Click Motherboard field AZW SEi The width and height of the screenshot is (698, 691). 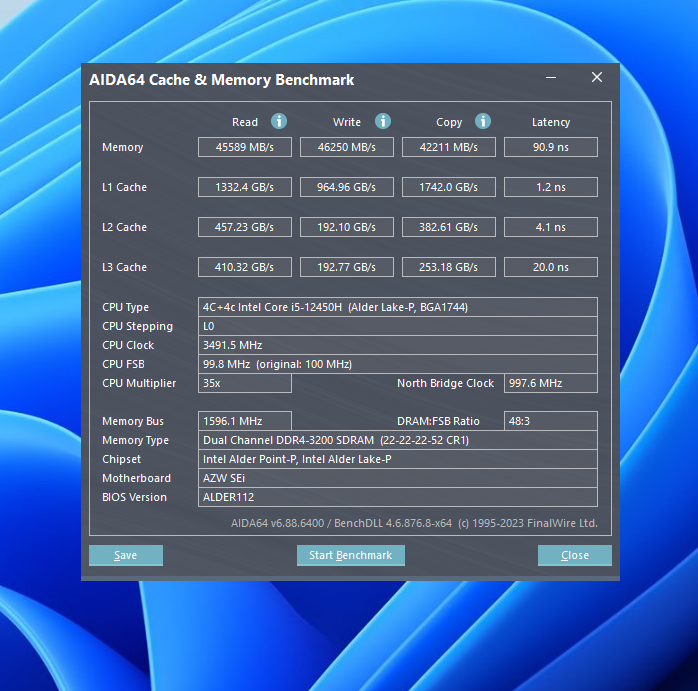tap(398, 478)
